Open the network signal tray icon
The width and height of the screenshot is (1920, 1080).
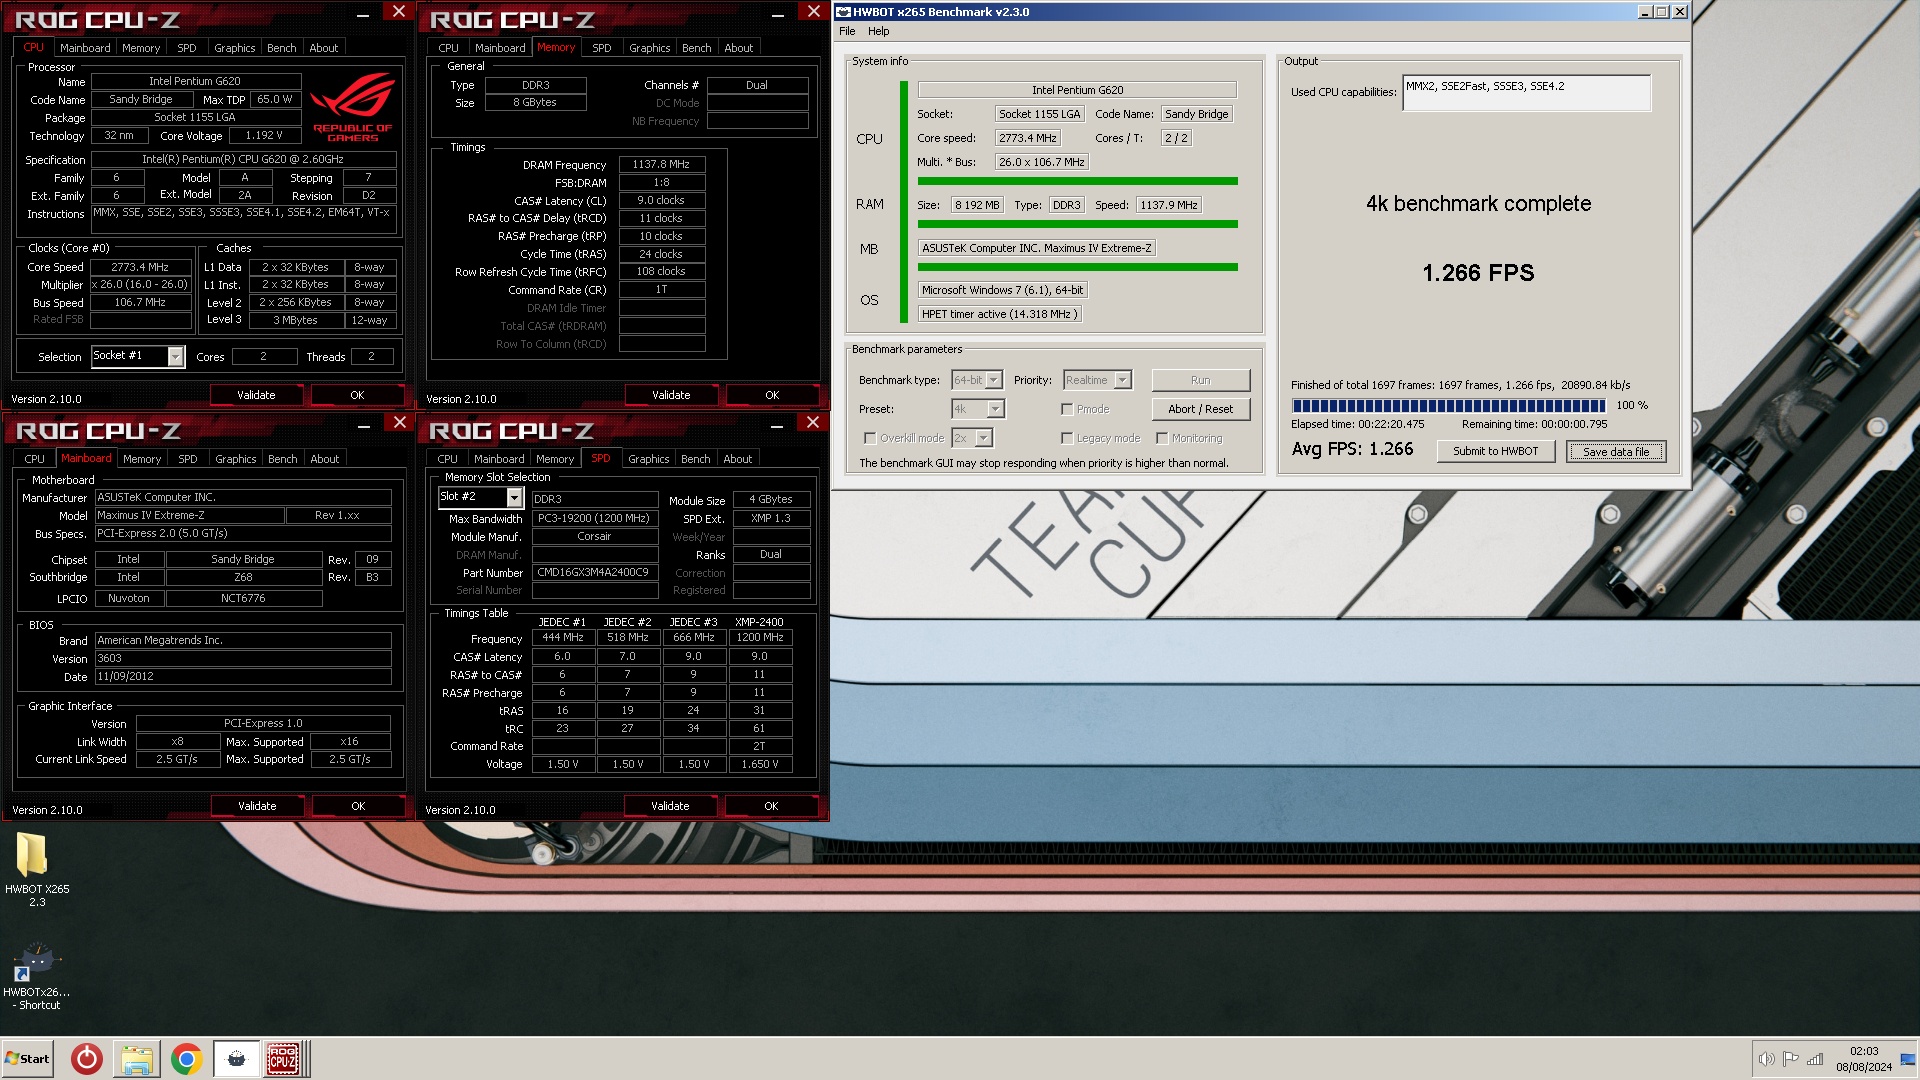pos(1815,1059)
